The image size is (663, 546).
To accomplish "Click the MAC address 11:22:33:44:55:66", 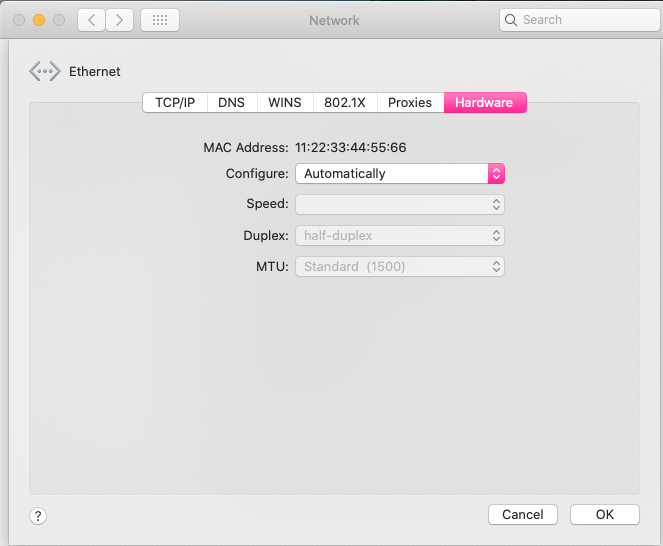I will click(351, 148).
